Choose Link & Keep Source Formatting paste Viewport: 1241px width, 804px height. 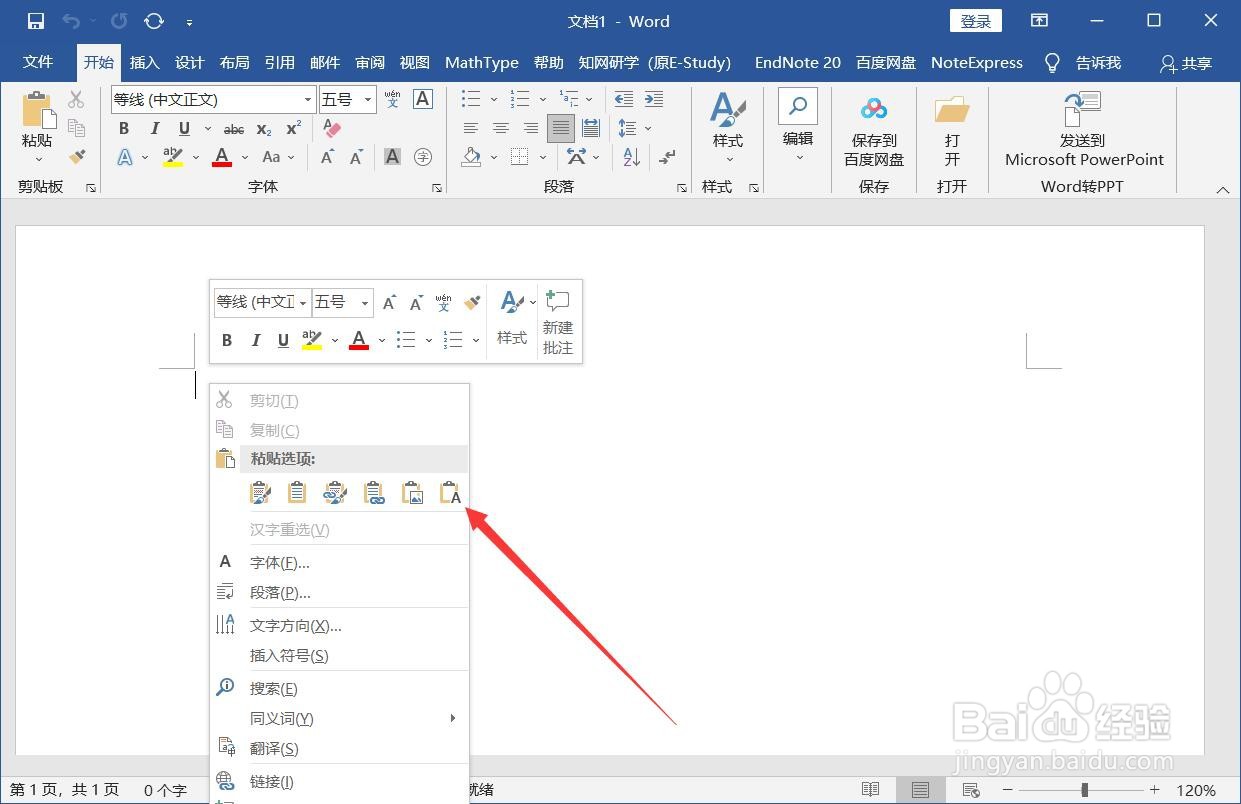pos(335,492)
